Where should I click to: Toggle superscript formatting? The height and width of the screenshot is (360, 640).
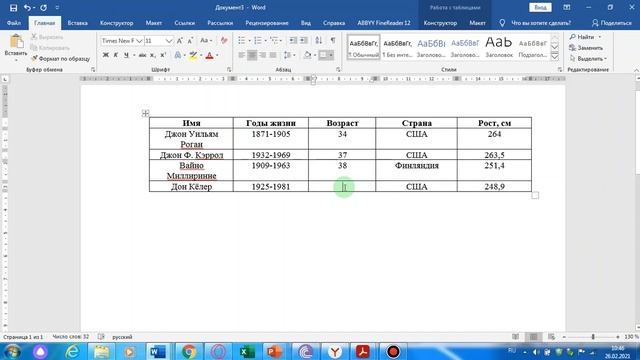[x=163, y=55]
